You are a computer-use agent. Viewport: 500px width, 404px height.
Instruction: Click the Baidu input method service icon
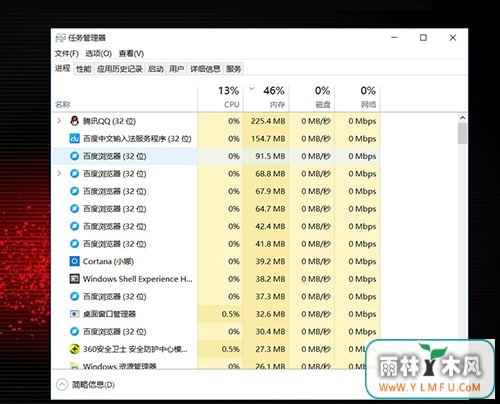pyautogui.click(x=74, y=138)
